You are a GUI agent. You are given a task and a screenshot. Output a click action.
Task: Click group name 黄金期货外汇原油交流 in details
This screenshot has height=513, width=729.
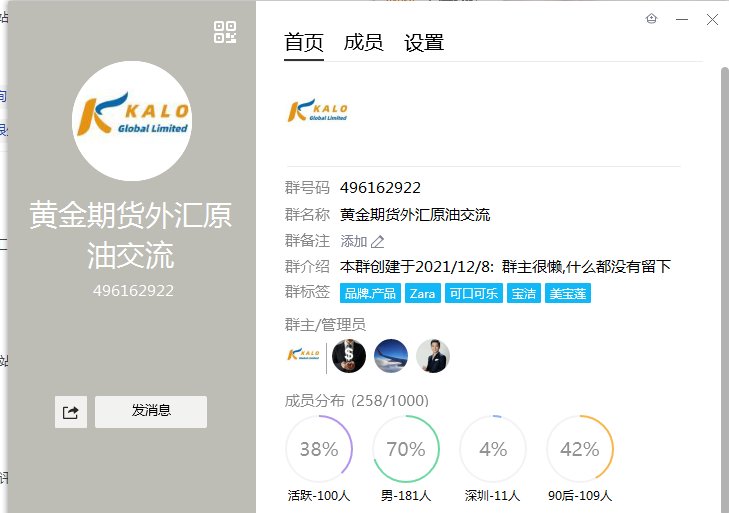tap(415, 215)
